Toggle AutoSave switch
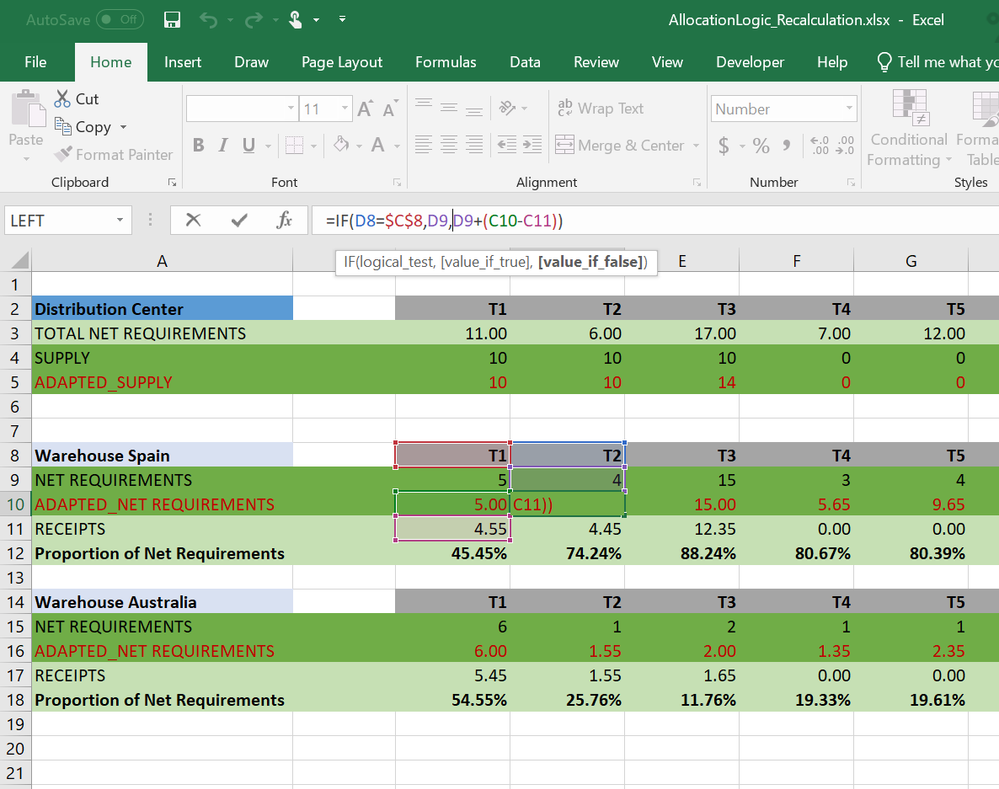This screenshot has width=999, height=789. 119,20
